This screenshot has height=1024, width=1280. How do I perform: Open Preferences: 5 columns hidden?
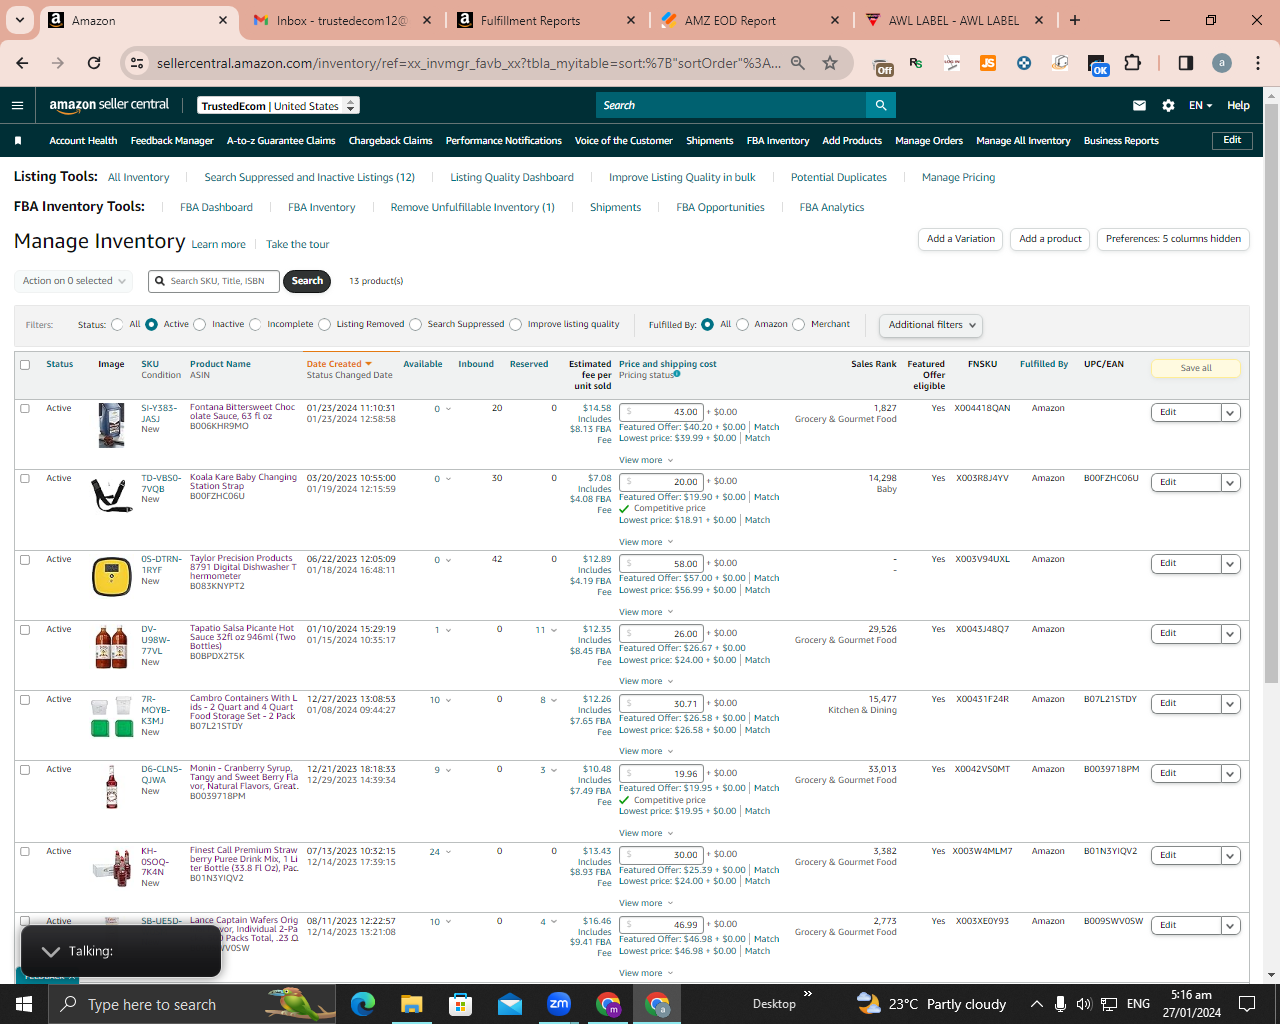[1173, 239]
